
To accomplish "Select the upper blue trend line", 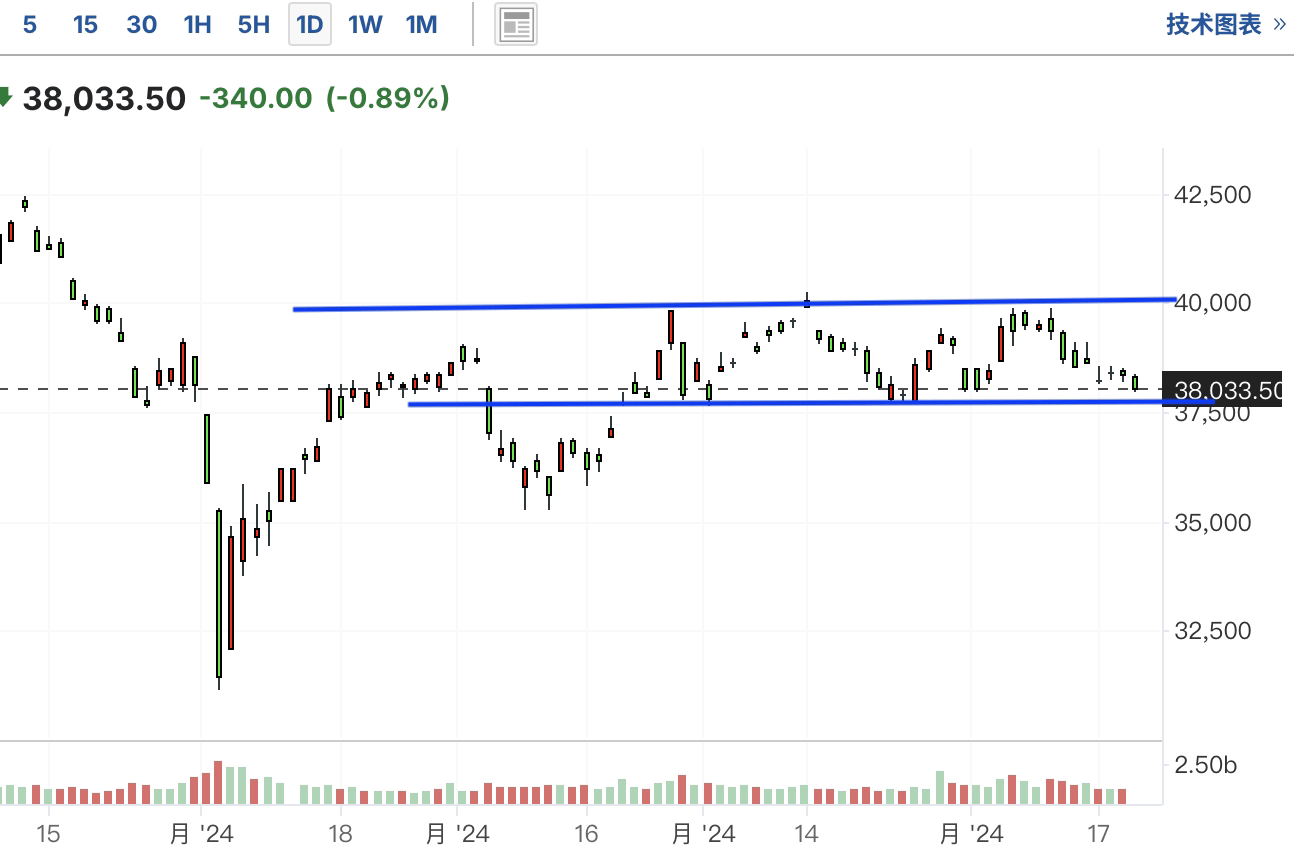I will click(x=735, y=304).
